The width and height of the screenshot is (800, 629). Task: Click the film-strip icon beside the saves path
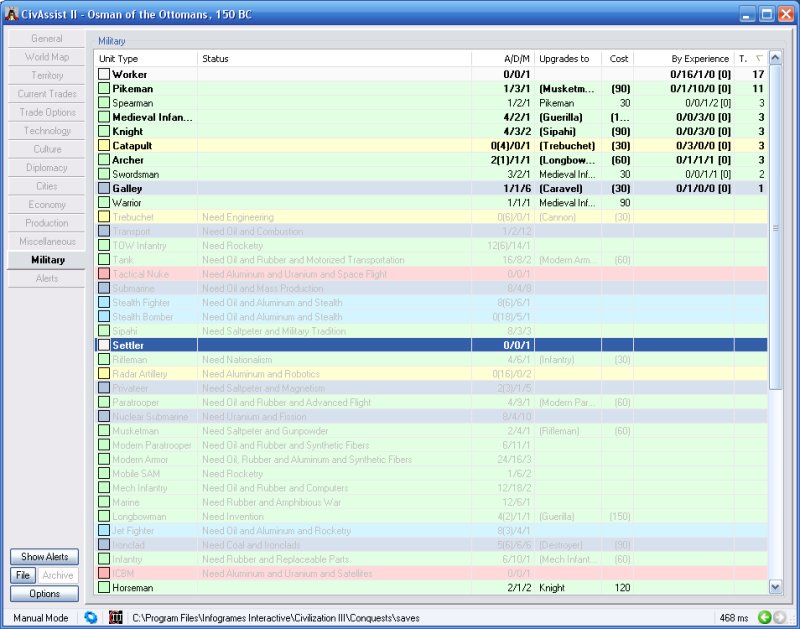pyautogui.click(x=116, y=617)
